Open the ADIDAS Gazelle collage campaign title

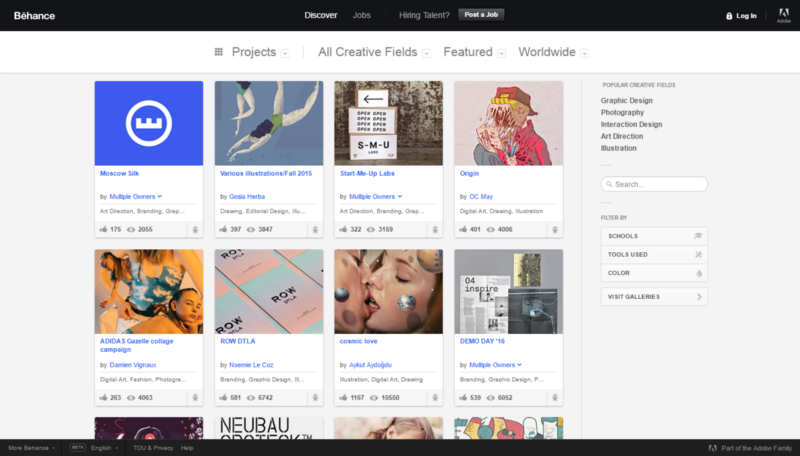click(137, 345)
